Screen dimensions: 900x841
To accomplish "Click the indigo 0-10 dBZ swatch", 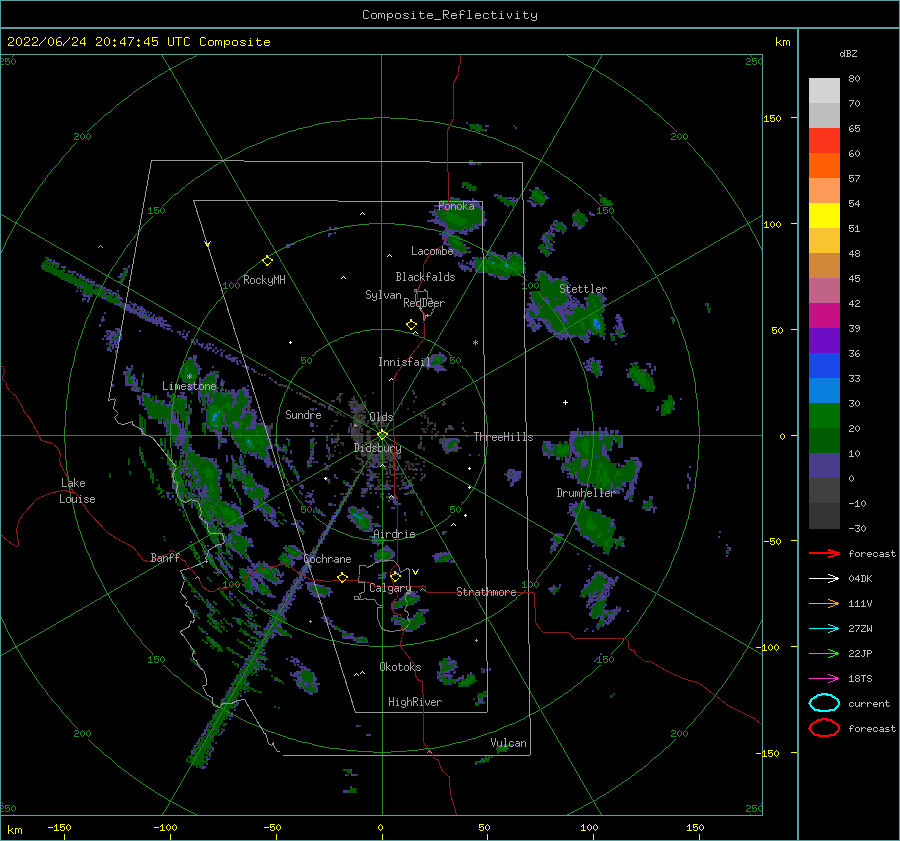I will click(x=824, y=466).
